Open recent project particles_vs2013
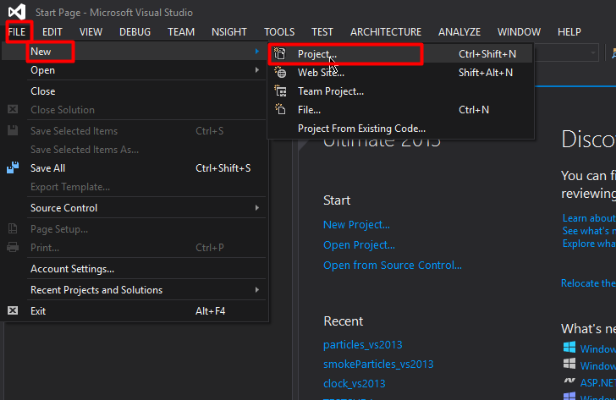This screenshot has height=401, width=616. (x=363, y=345)
